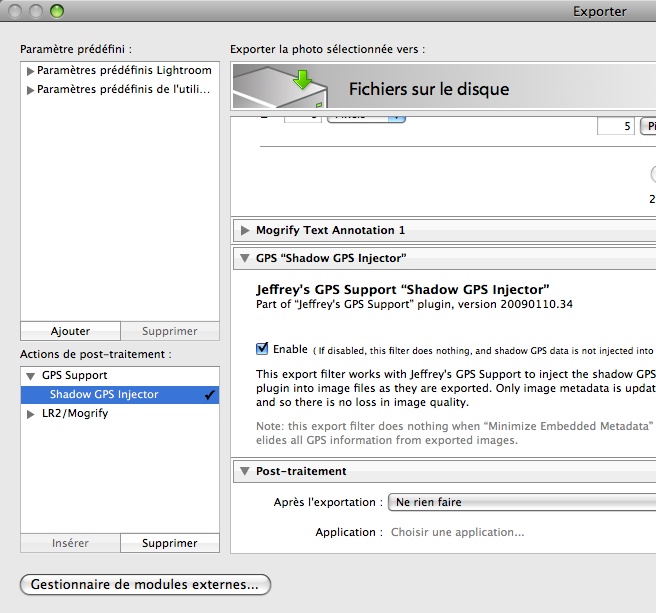Open the 'Après l'exportation' dropdown
This screenshot has width=656, height=613.
point(522,502)
